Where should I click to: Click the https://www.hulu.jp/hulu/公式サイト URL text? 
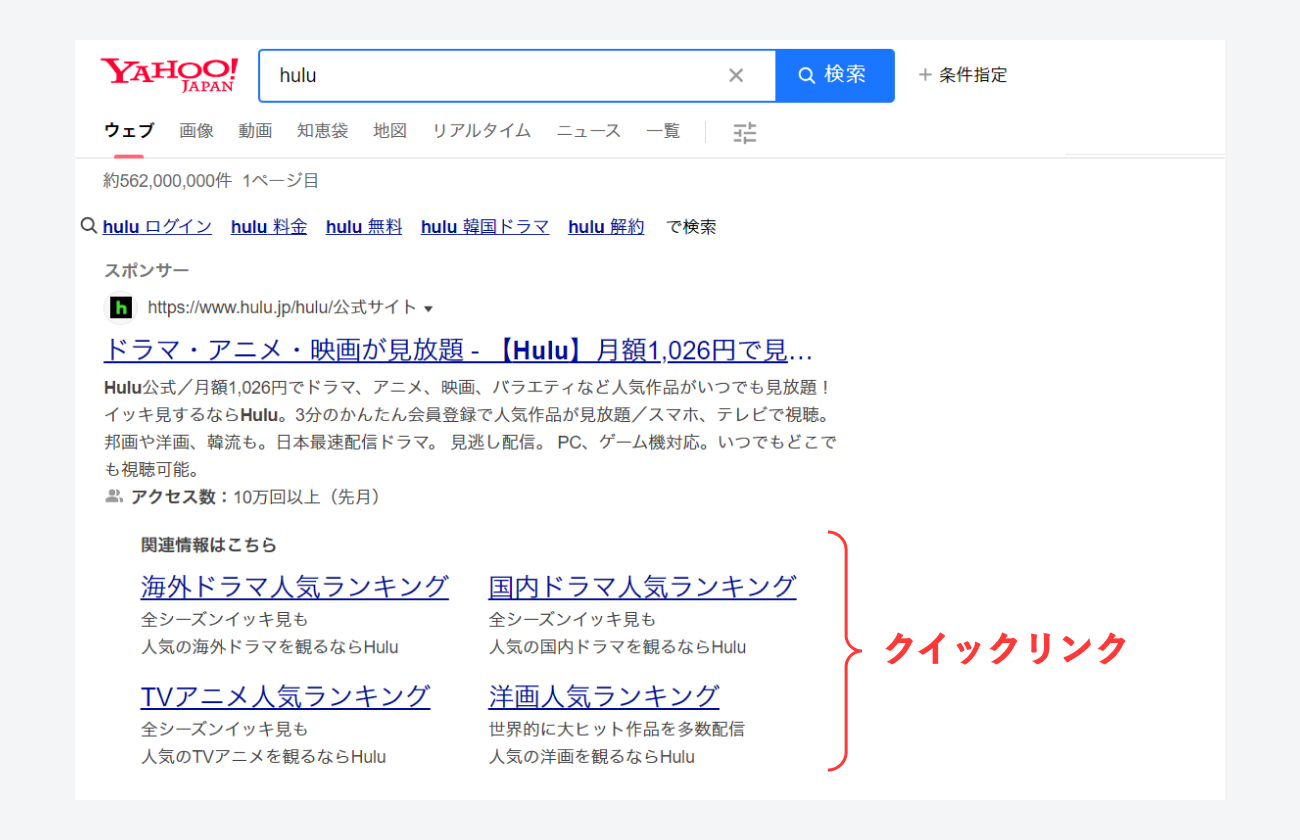[283, 307]
